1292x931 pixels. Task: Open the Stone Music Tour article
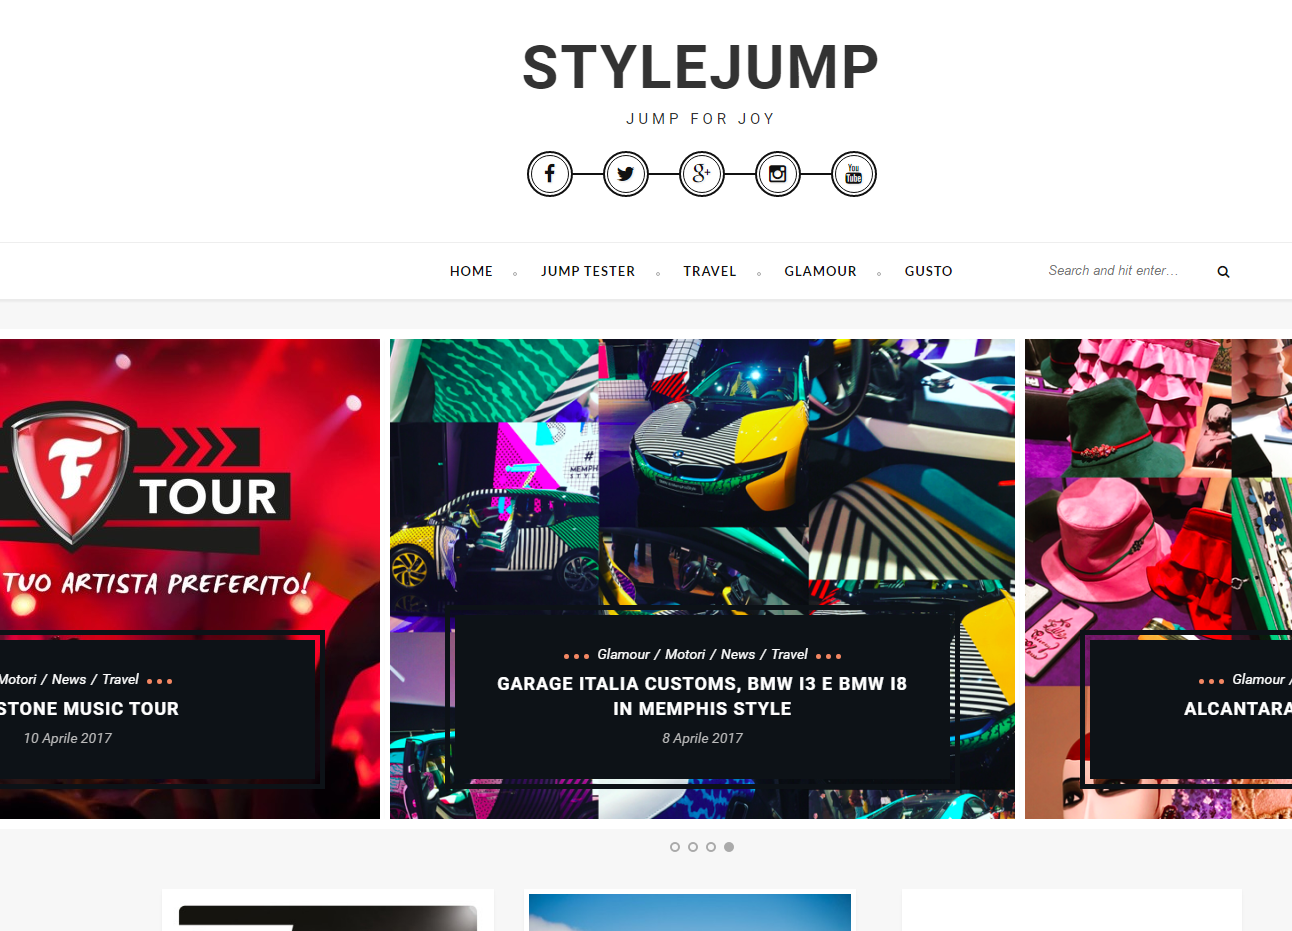coord(89,708)
